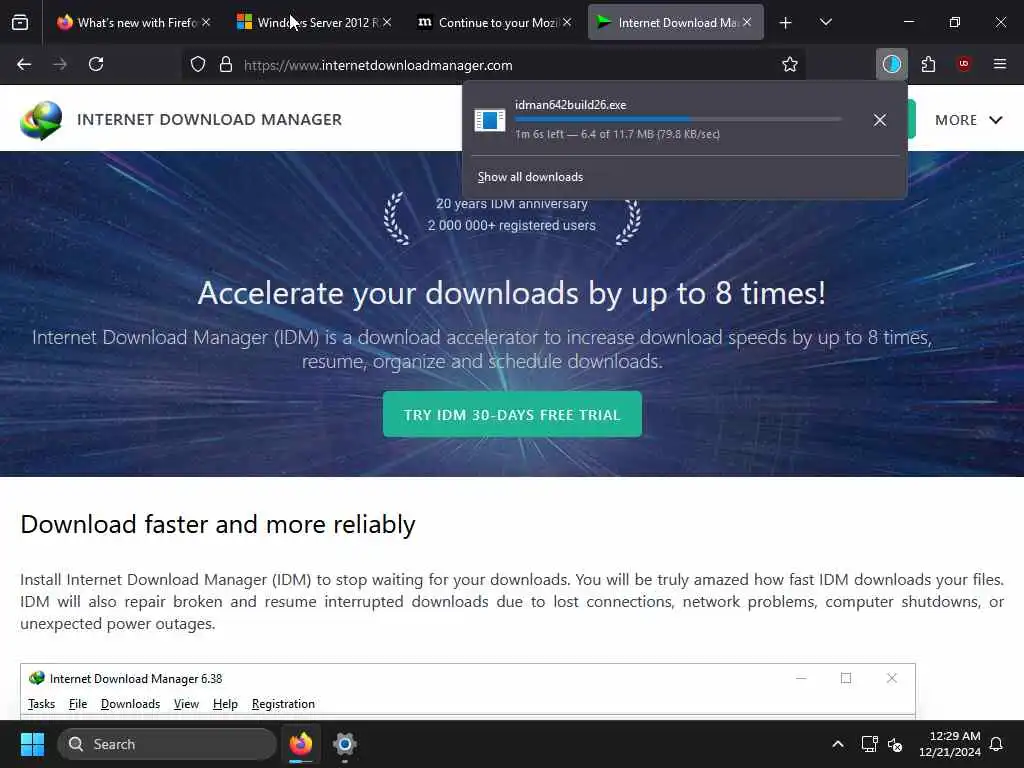Viewport: 1024px width, 768px height.
Task: Open Downloads menu in IDM 6.38 image
Action: click(130, 704)
